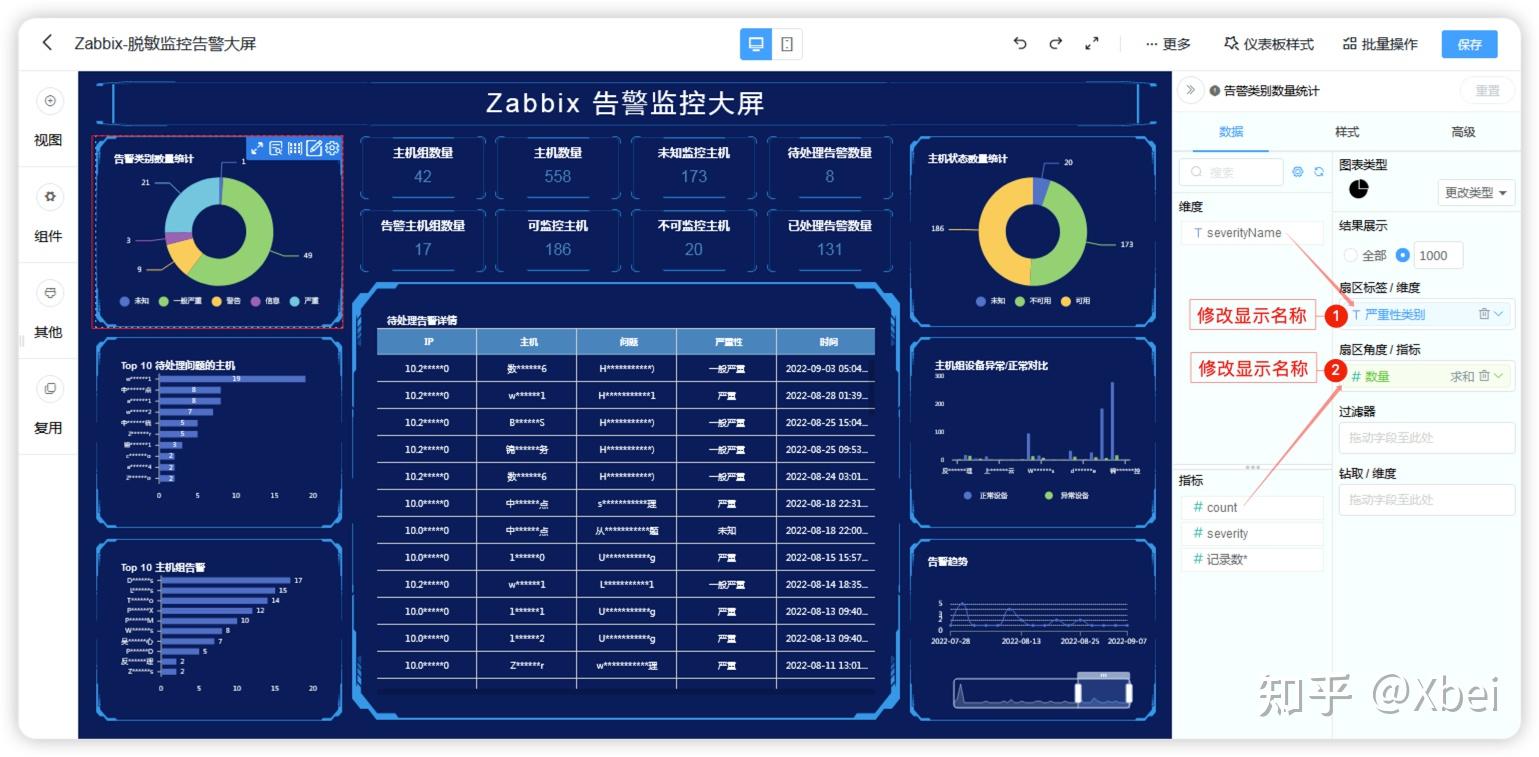Screen dimensions: 1539x757
Task: Open the 更改类型 chart type dropdown
Action: pyautogui.click(x=1475, y=192)
